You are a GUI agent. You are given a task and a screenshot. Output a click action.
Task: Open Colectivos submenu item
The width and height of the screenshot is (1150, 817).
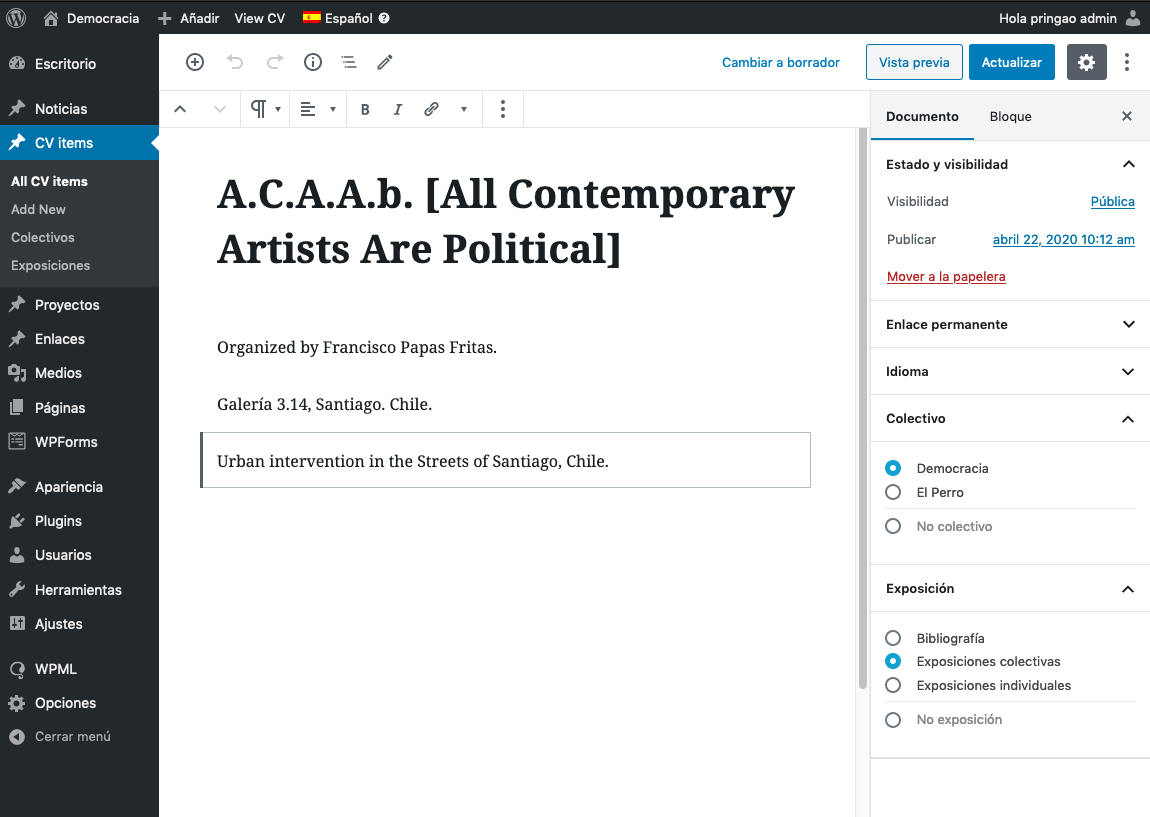click(43, 237)
